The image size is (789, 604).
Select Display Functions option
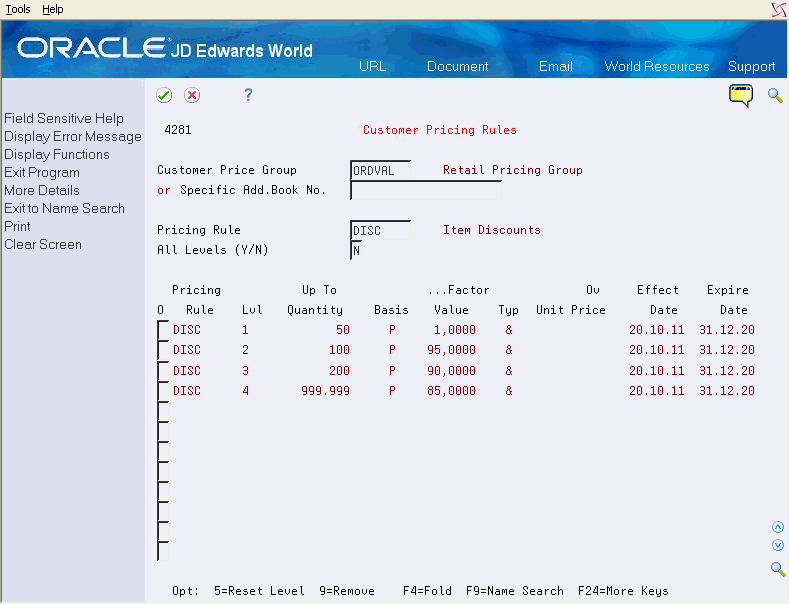click(57, 155)
